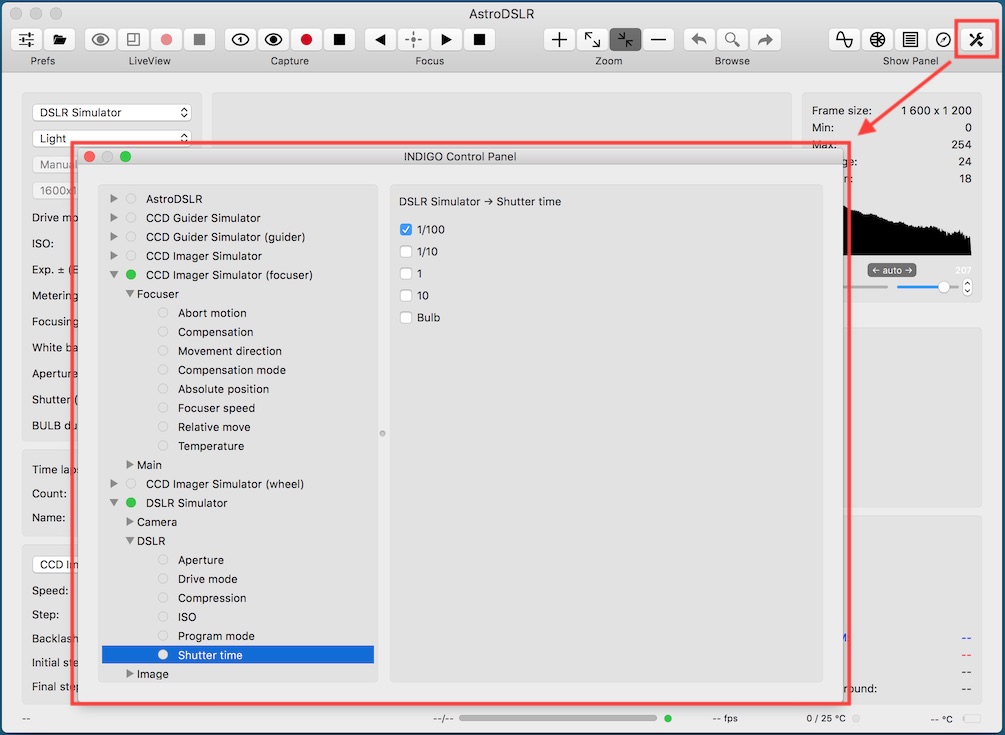Zoom in with the plus icon
This screenshot has width=1005, height=735.
click(559, 40)
